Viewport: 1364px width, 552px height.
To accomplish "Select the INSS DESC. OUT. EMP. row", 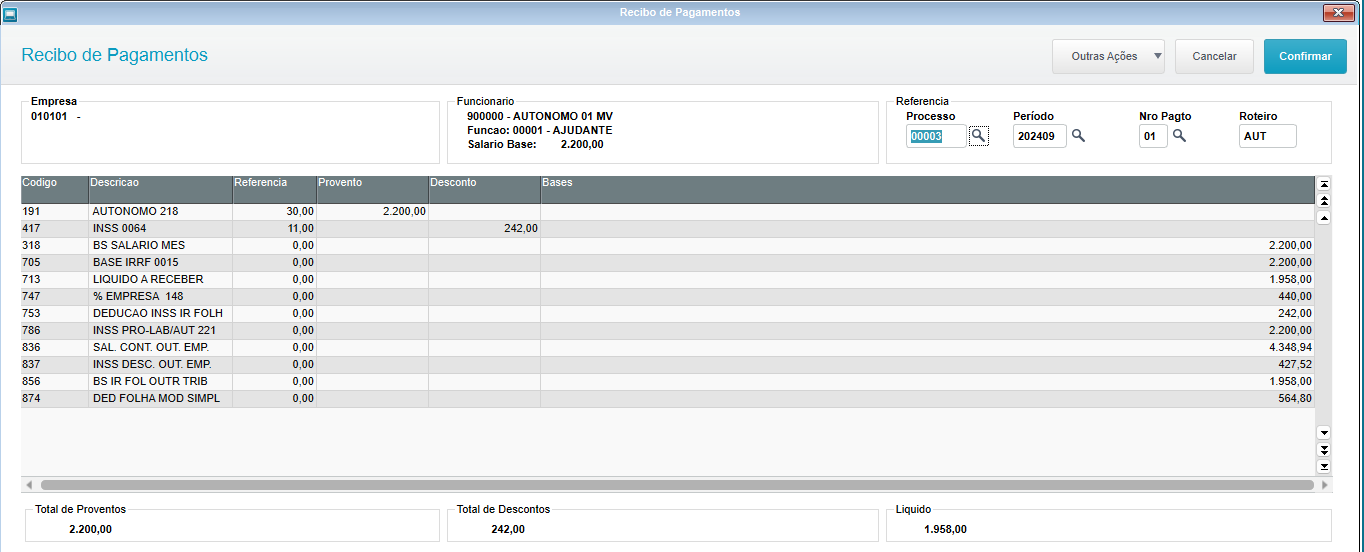I will [668, 365].
